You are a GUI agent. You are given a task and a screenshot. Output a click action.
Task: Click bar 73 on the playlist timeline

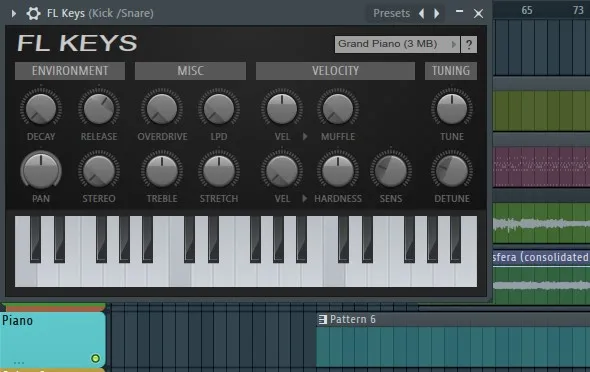[578, 10]
